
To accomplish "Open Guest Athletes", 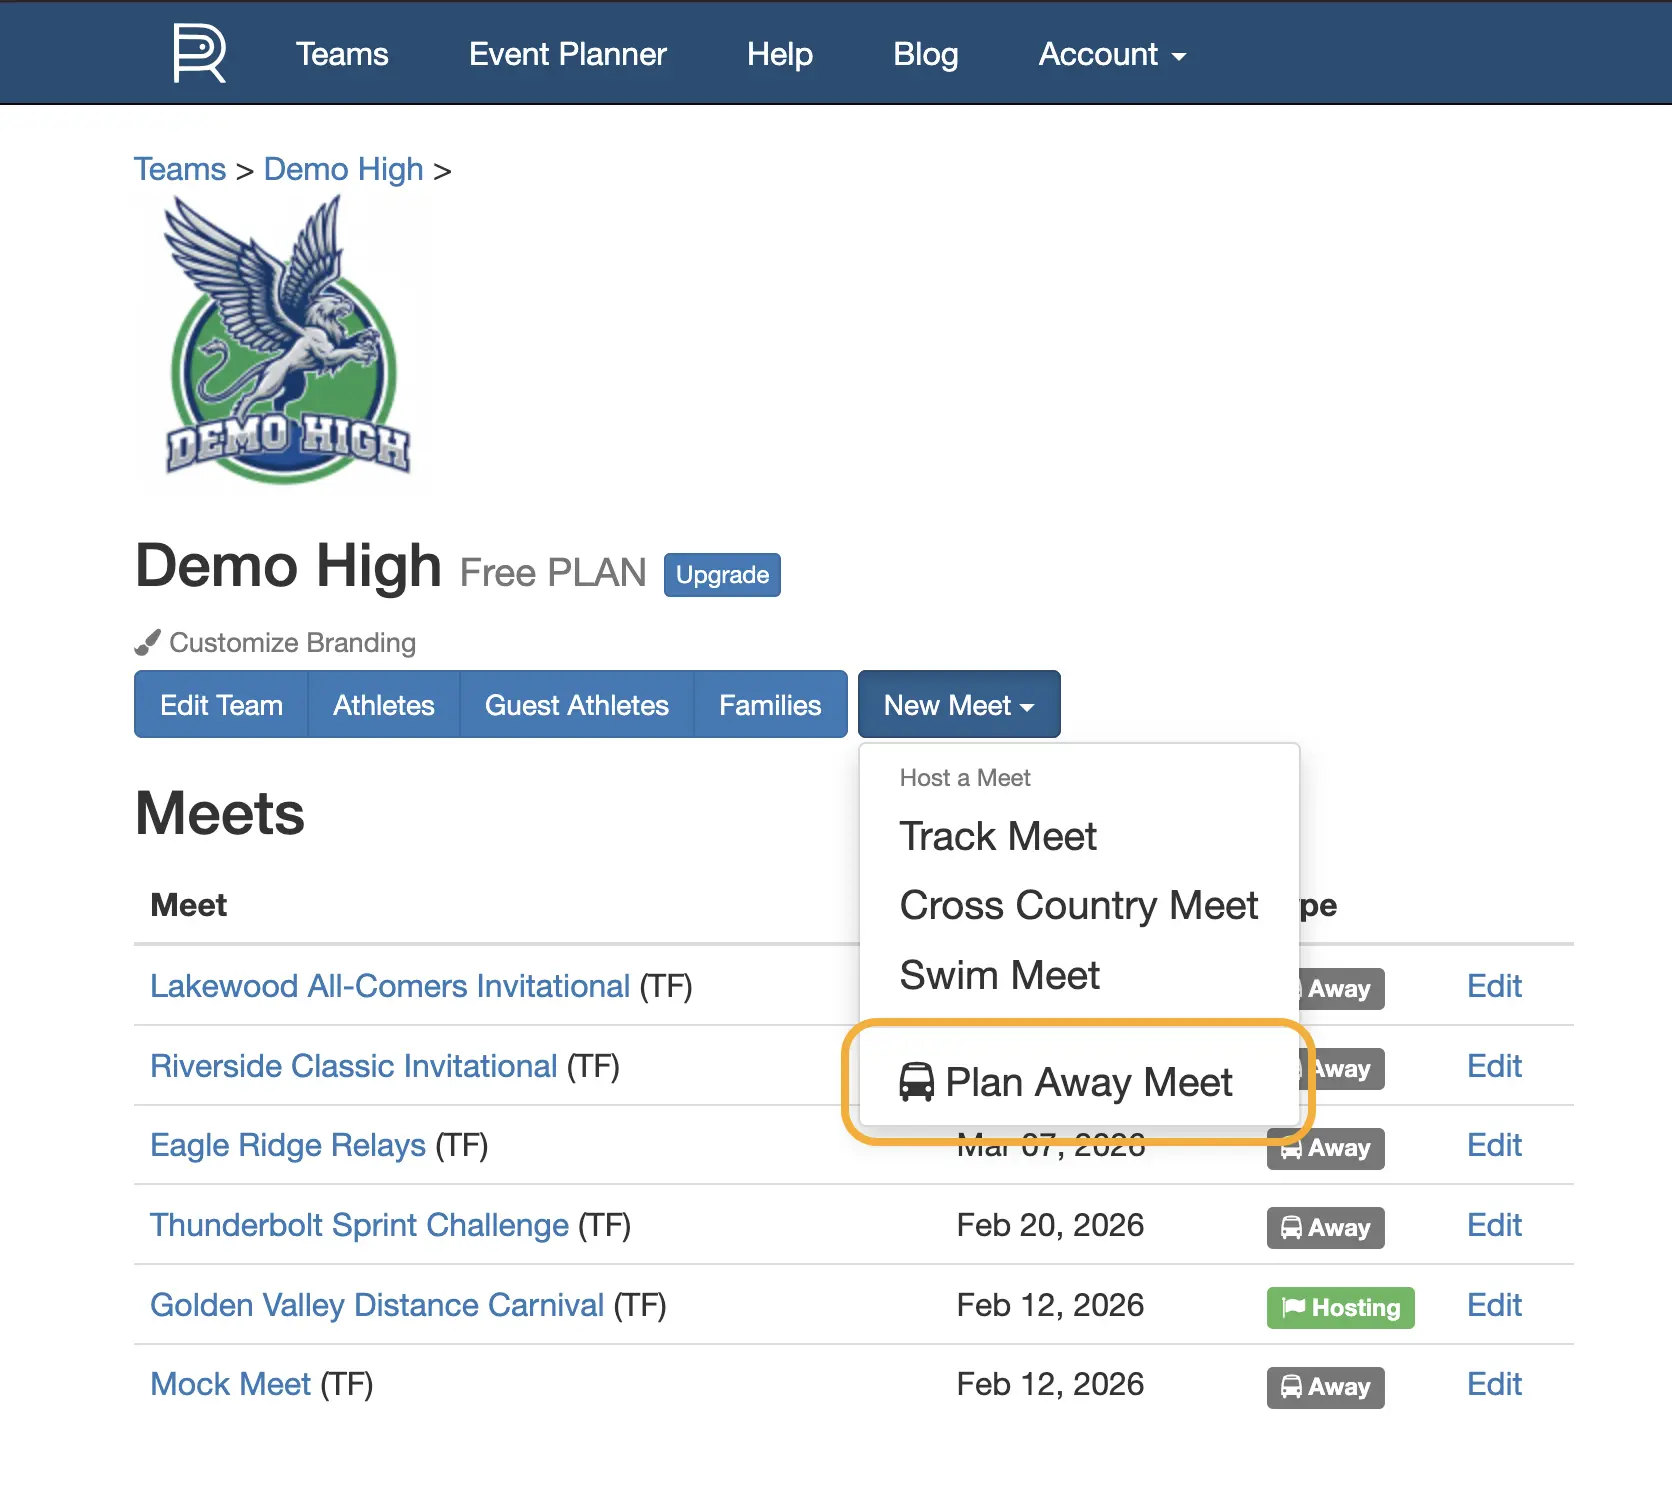I will point(577,705).
